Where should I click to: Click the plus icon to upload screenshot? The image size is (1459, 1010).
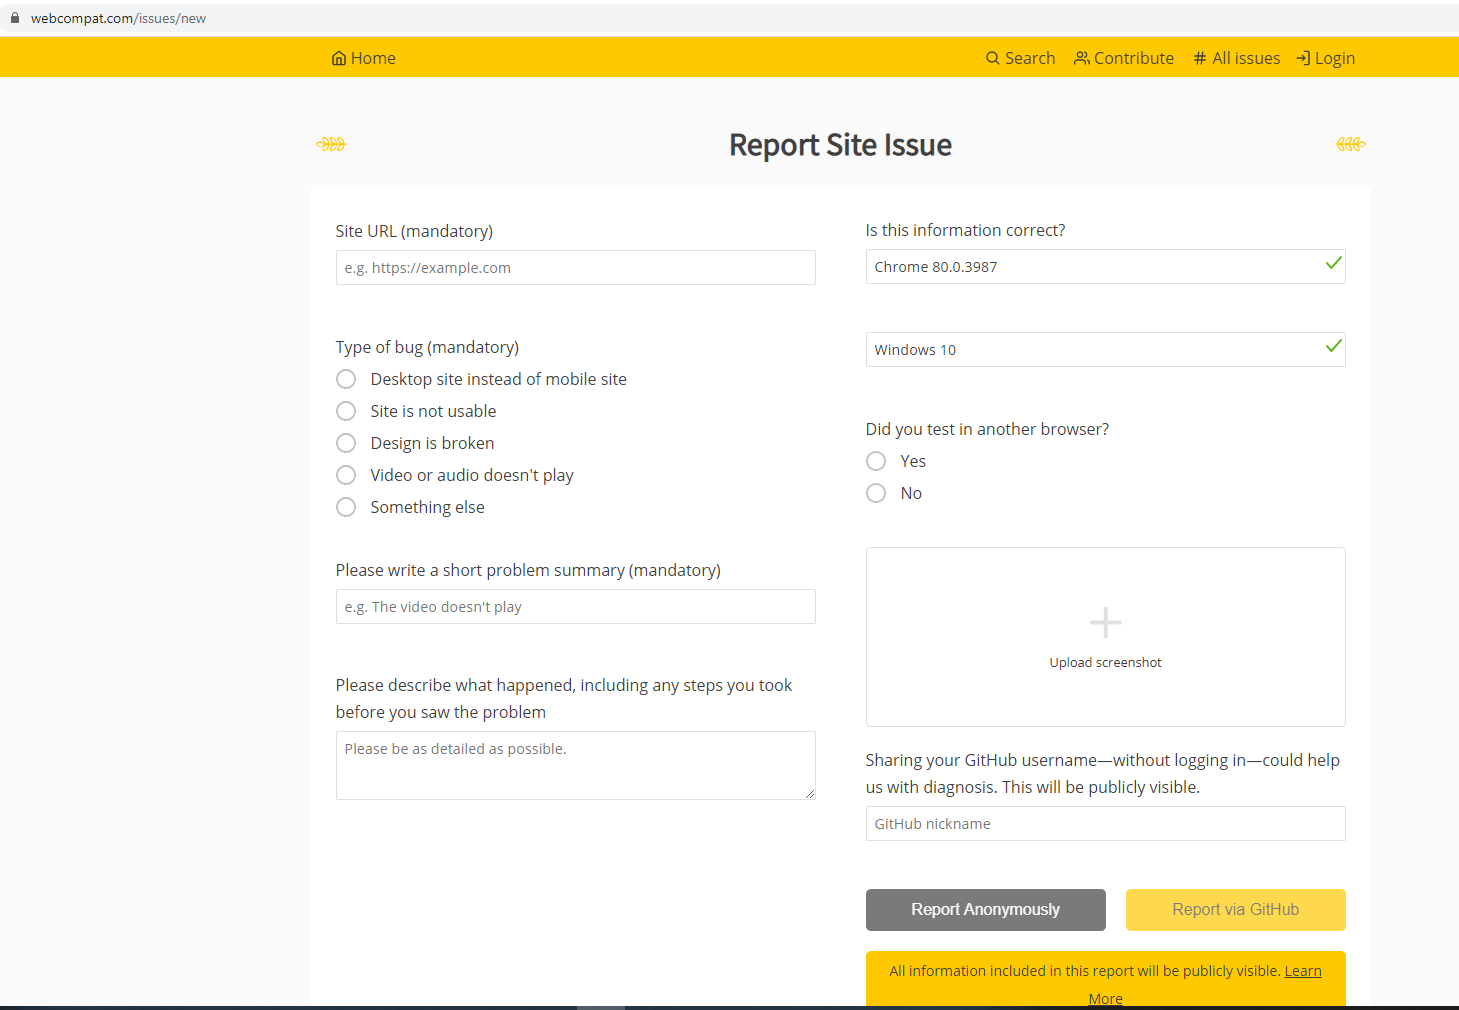pyautogui.click(x=1105, y=623)
